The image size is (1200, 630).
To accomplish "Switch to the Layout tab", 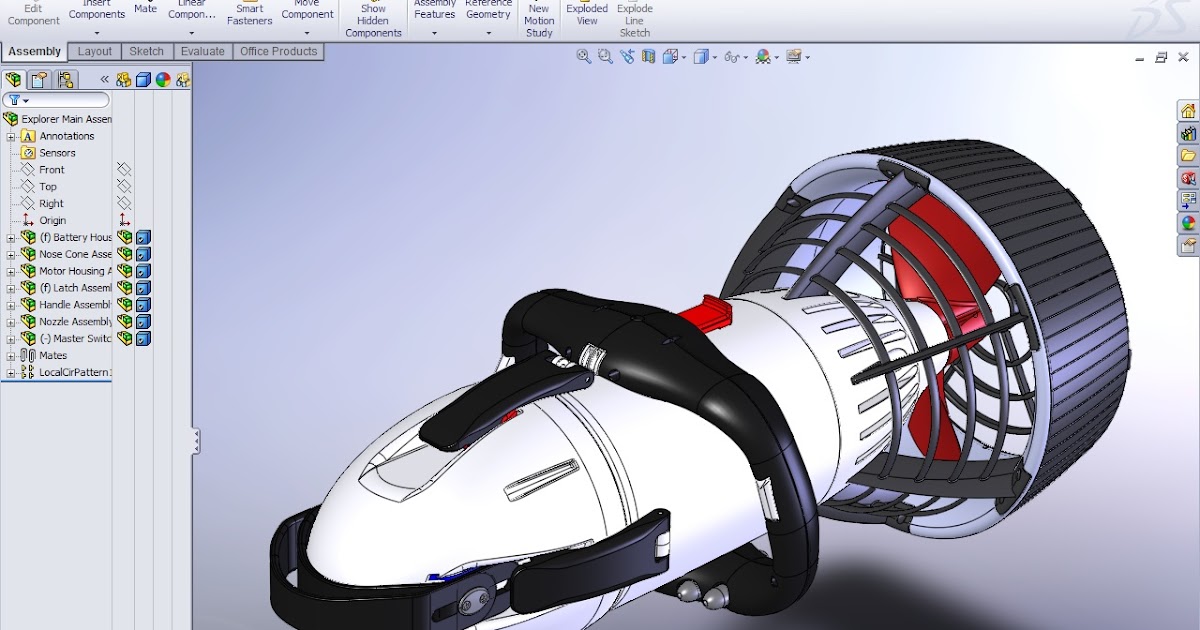I will [x=95, y=51].
